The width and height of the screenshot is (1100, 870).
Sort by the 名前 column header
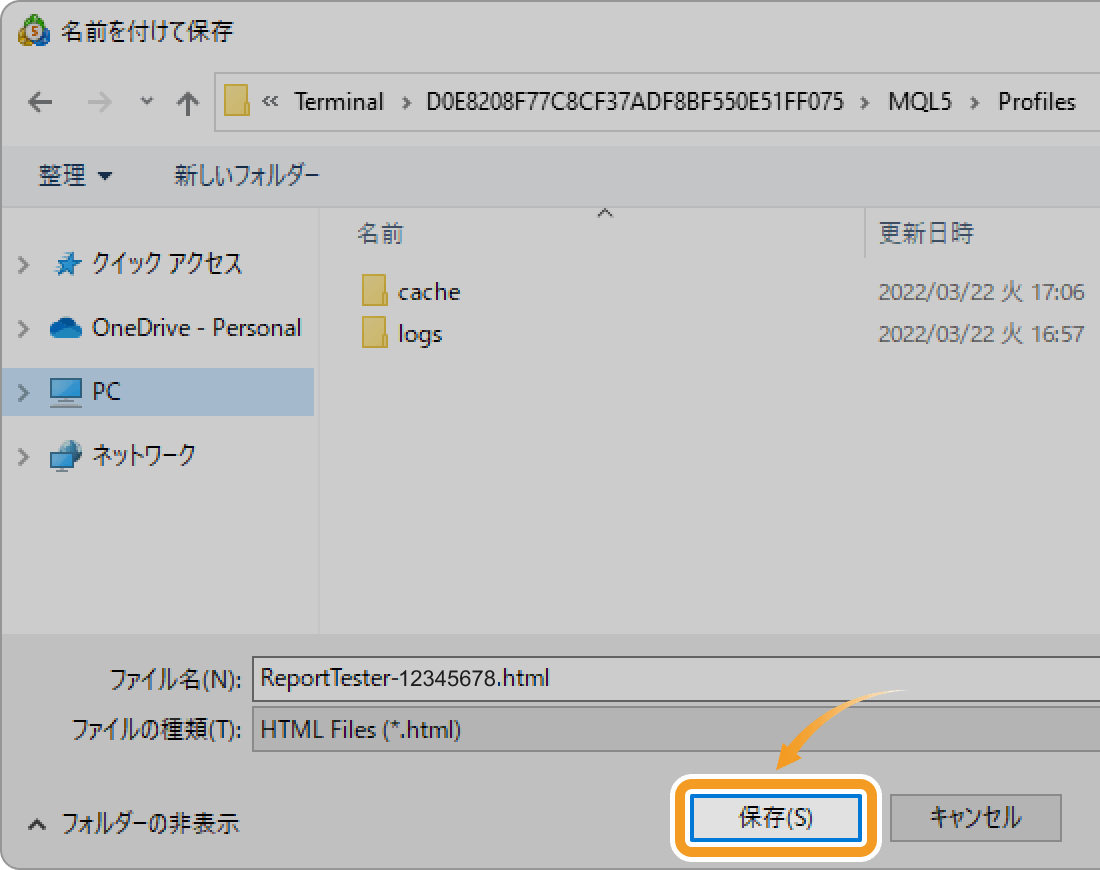(380, 234)
